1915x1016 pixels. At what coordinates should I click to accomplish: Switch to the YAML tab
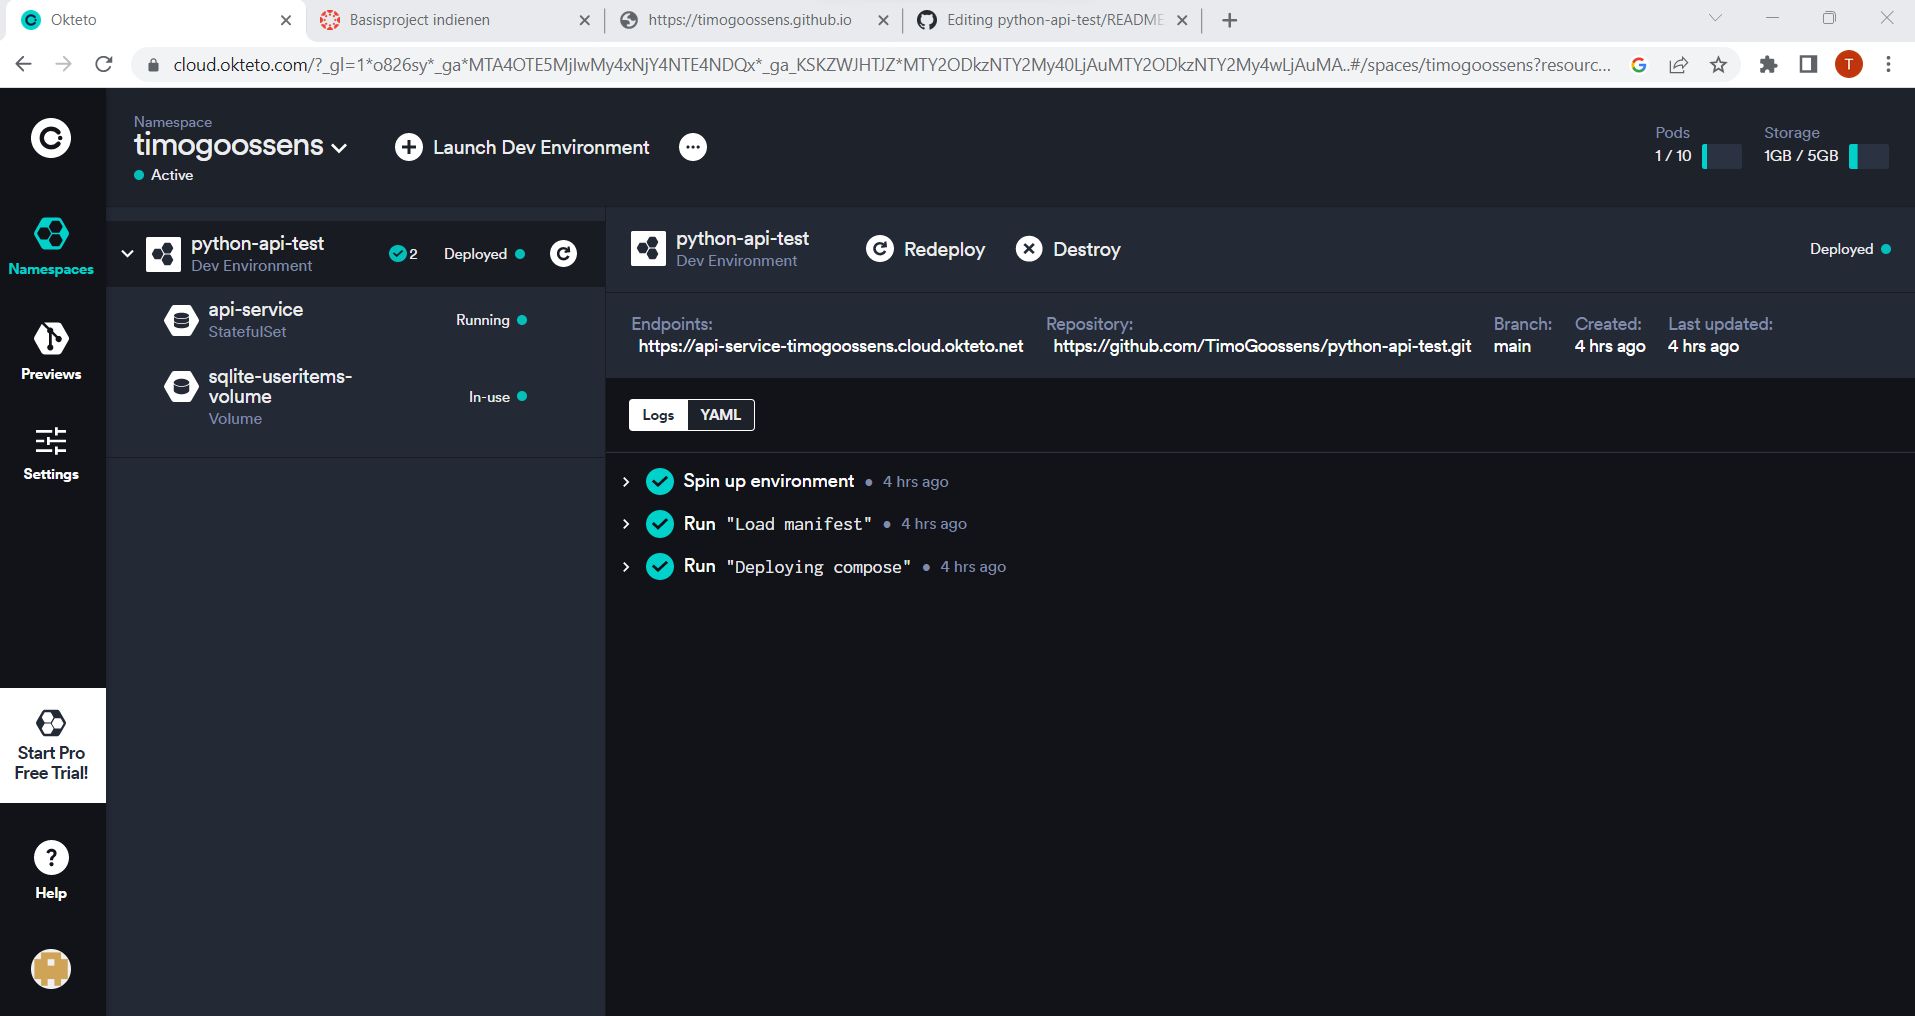coord(721,415)
